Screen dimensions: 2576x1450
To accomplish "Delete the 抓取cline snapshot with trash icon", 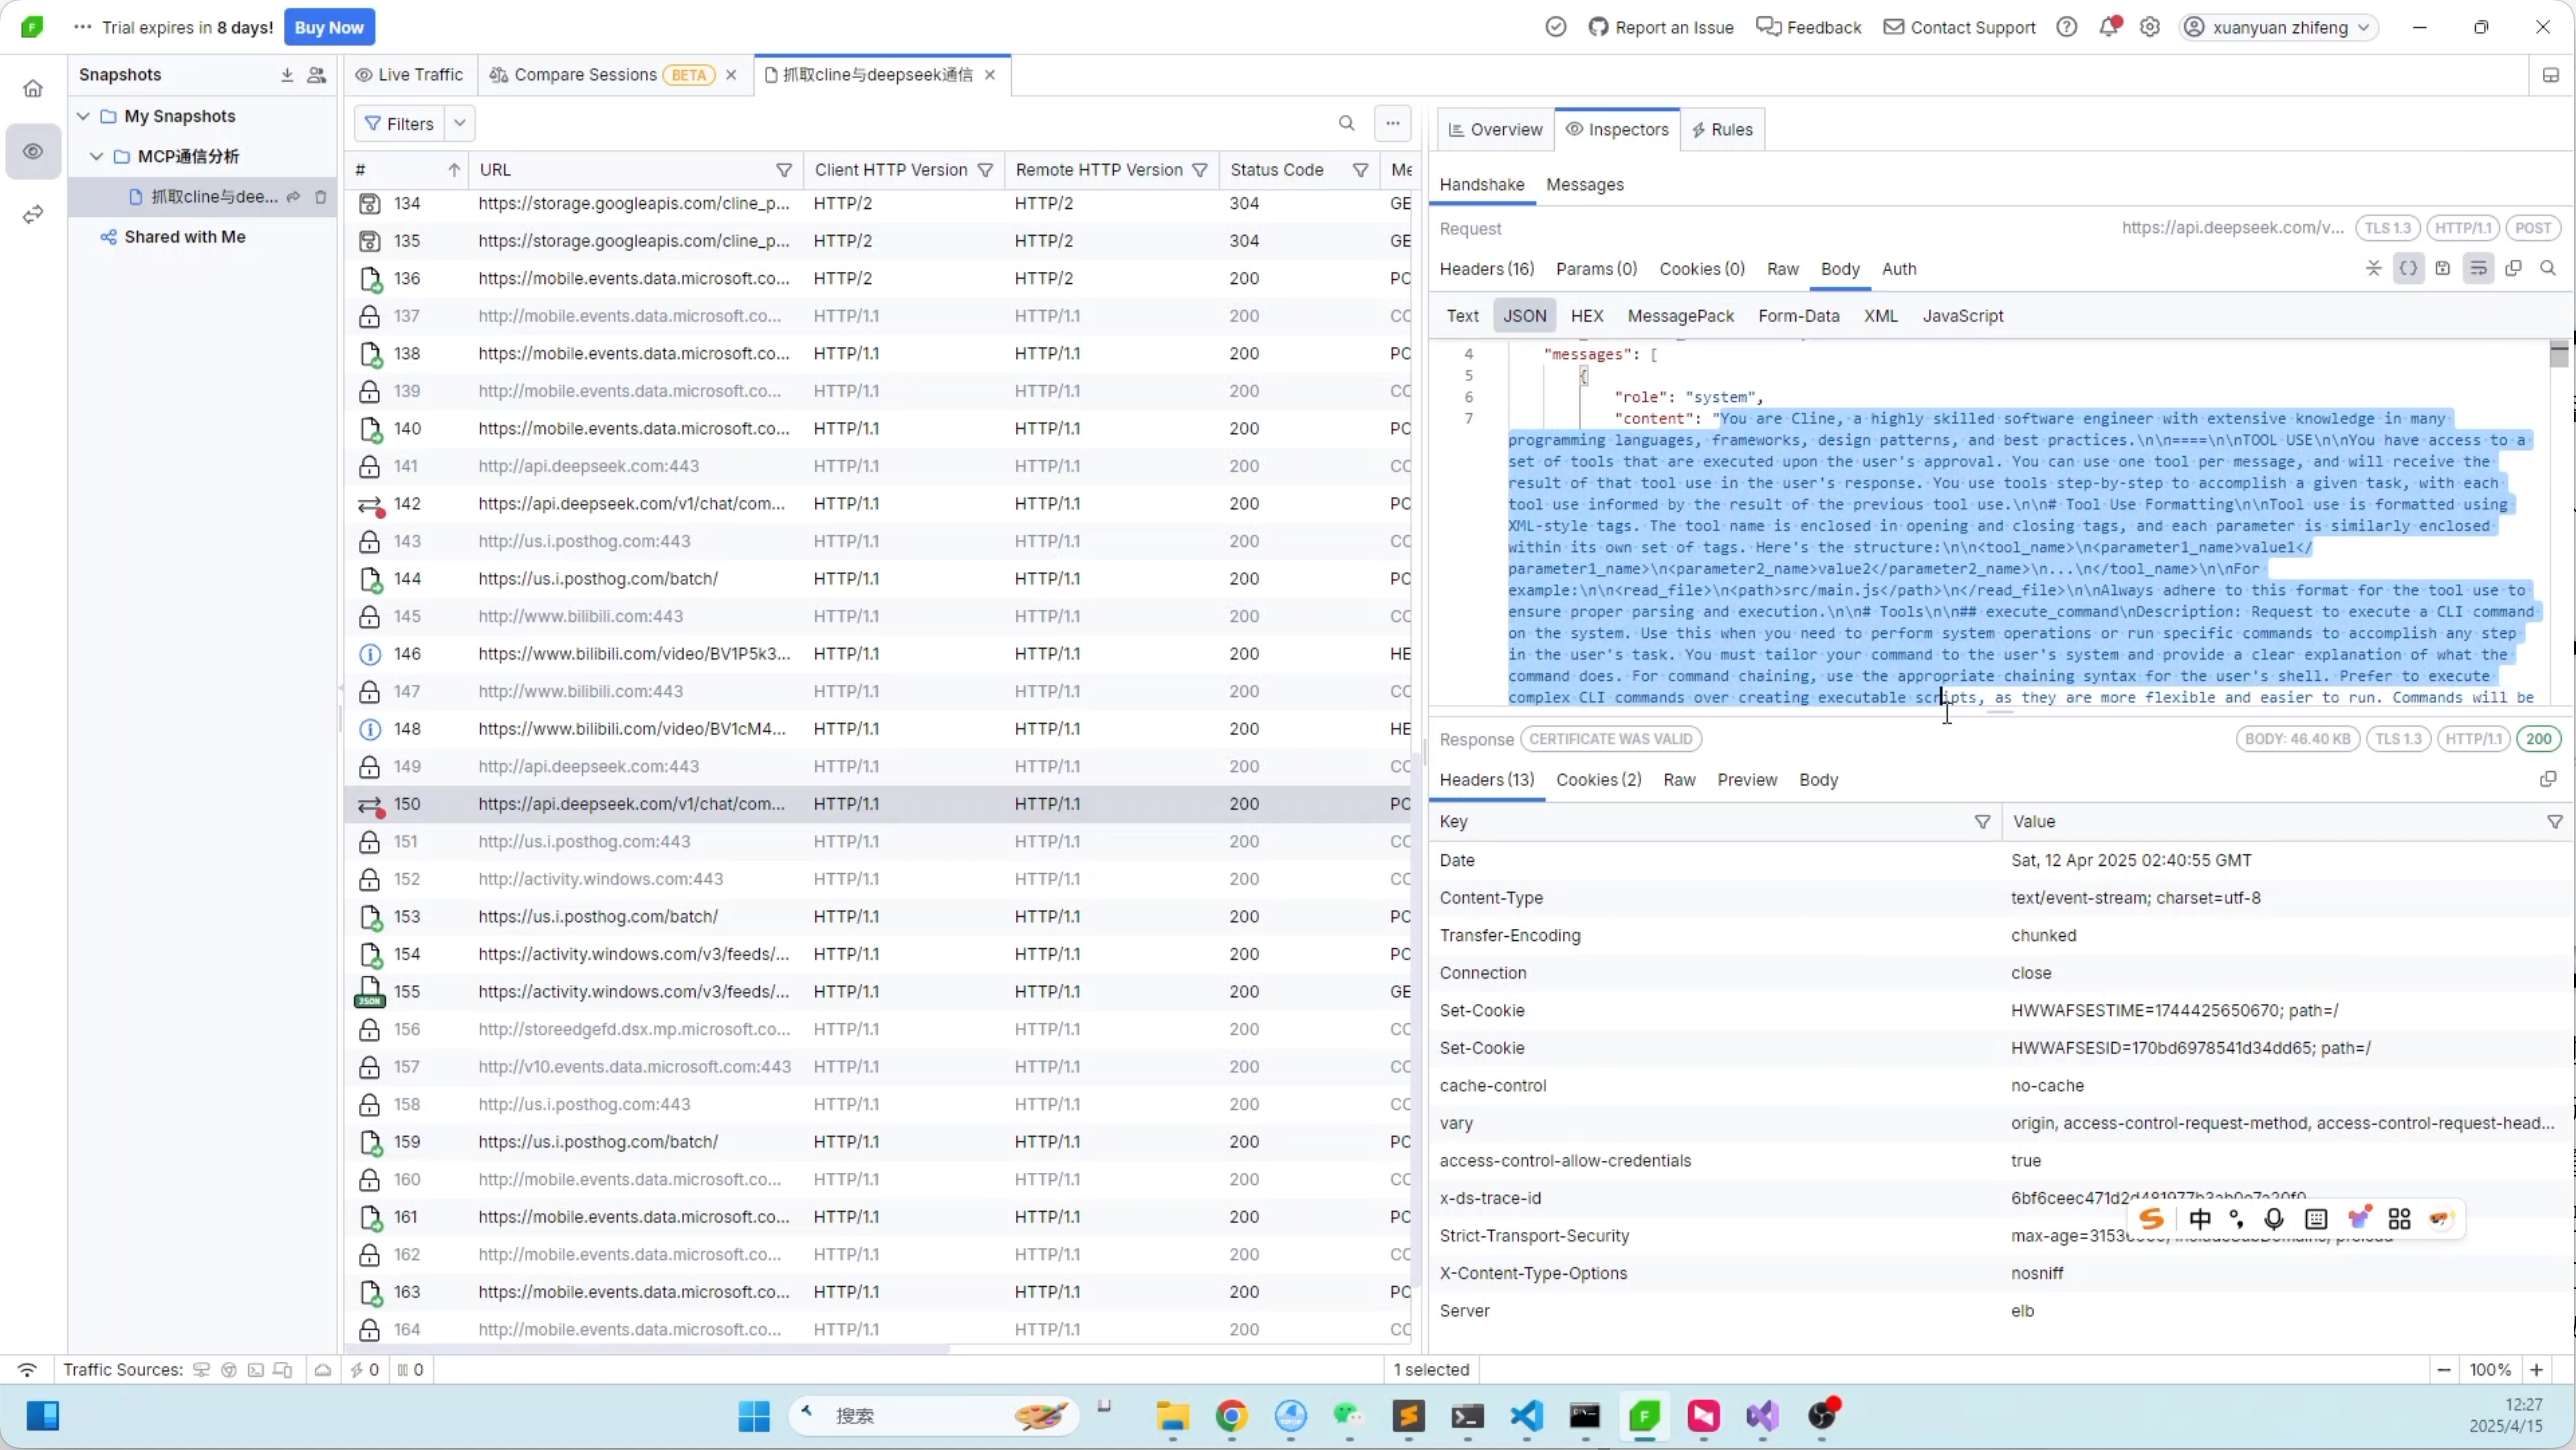I will point(321,197).
